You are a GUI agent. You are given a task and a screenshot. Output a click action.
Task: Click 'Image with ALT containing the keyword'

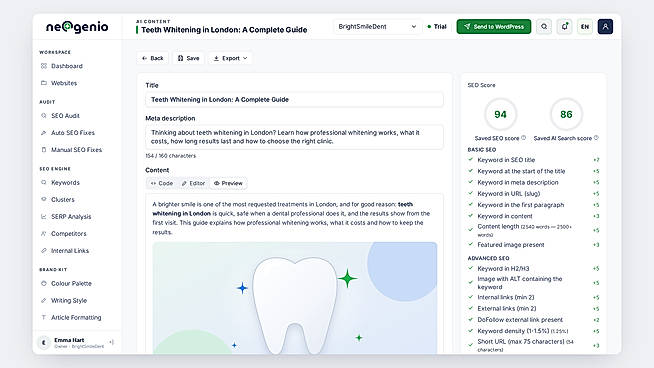pyautogui.click(x=534, y=283)
